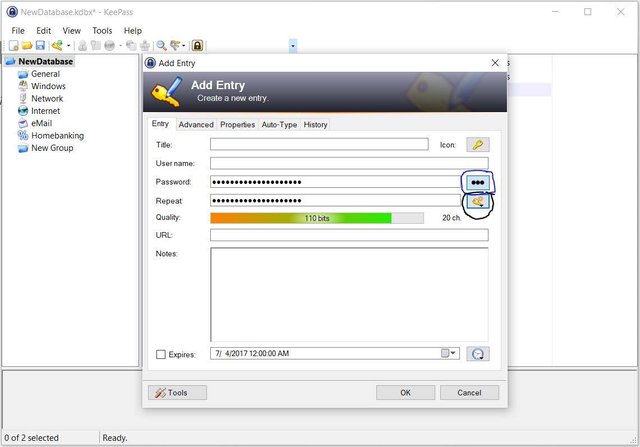The image size is (640, 447).
Task: Click the entry Icon key button
Action: click(478, 145)
